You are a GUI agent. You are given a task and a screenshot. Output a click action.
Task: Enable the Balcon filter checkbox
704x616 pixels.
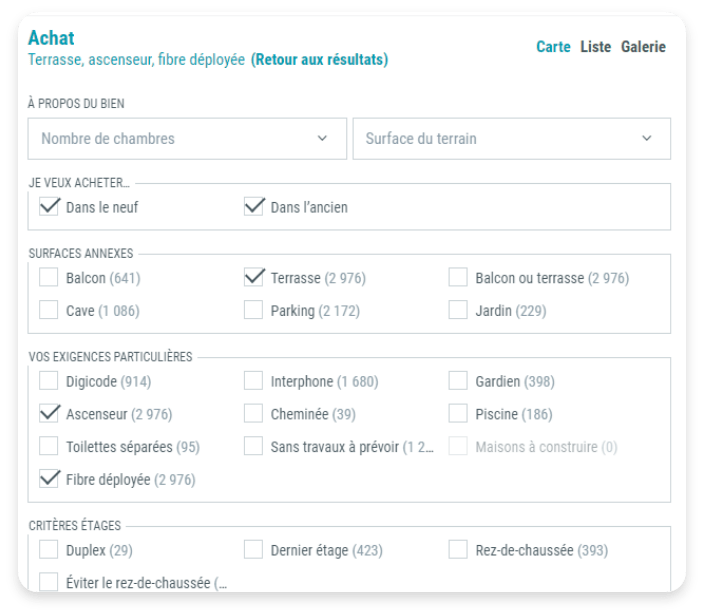tap(49, 278)
